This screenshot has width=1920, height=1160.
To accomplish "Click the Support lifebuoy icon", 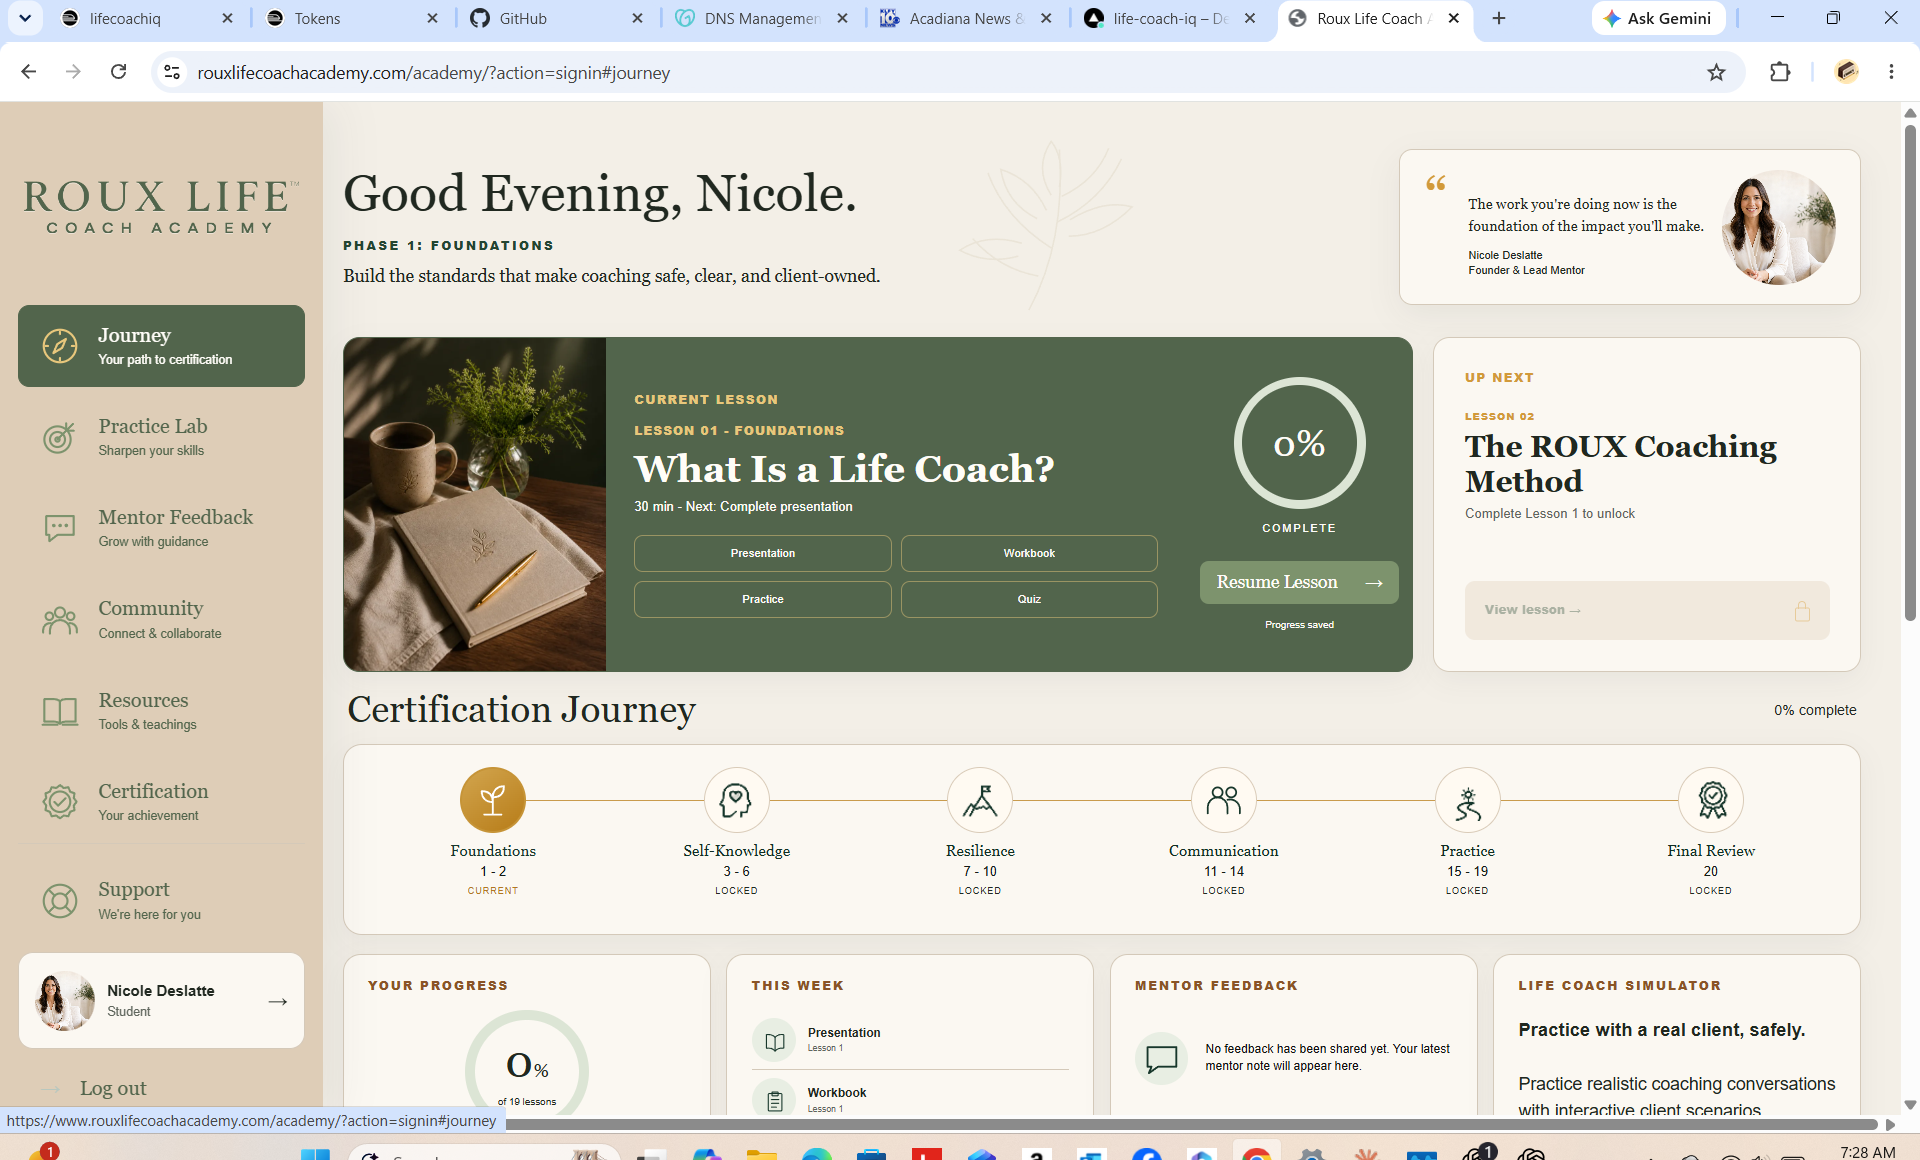I will pos(59,901).
